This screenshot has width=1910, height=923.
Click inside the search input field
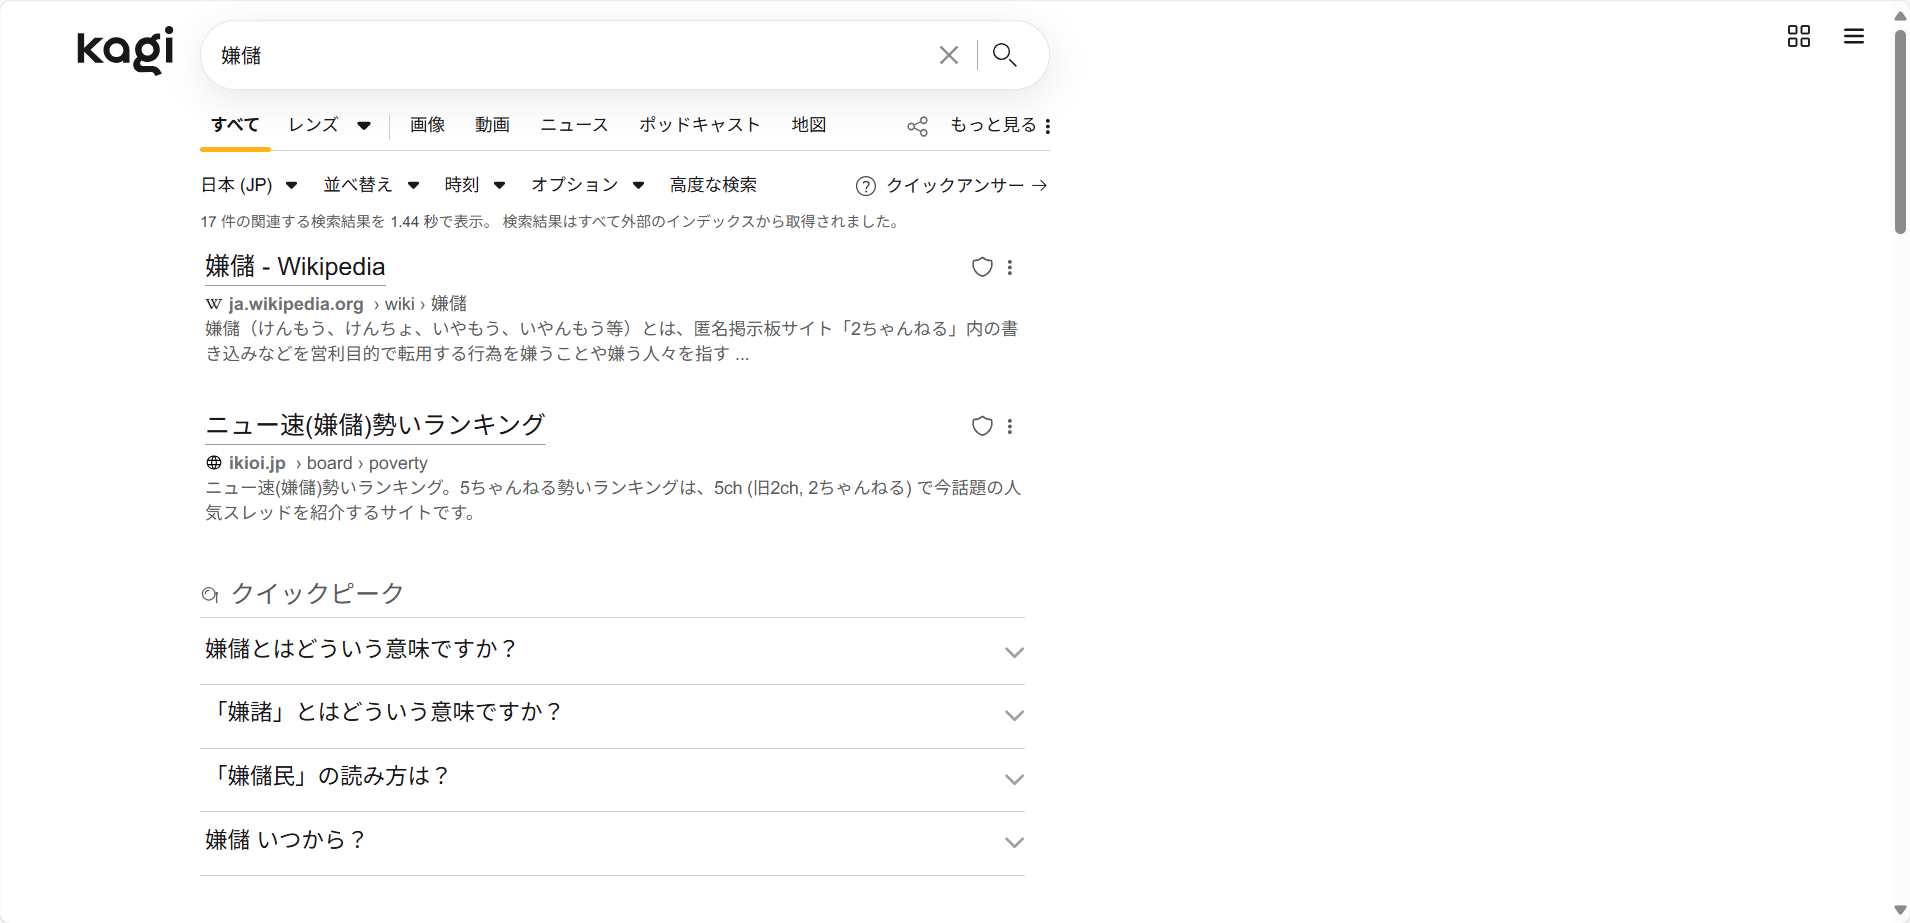click(x=570, y=55)
